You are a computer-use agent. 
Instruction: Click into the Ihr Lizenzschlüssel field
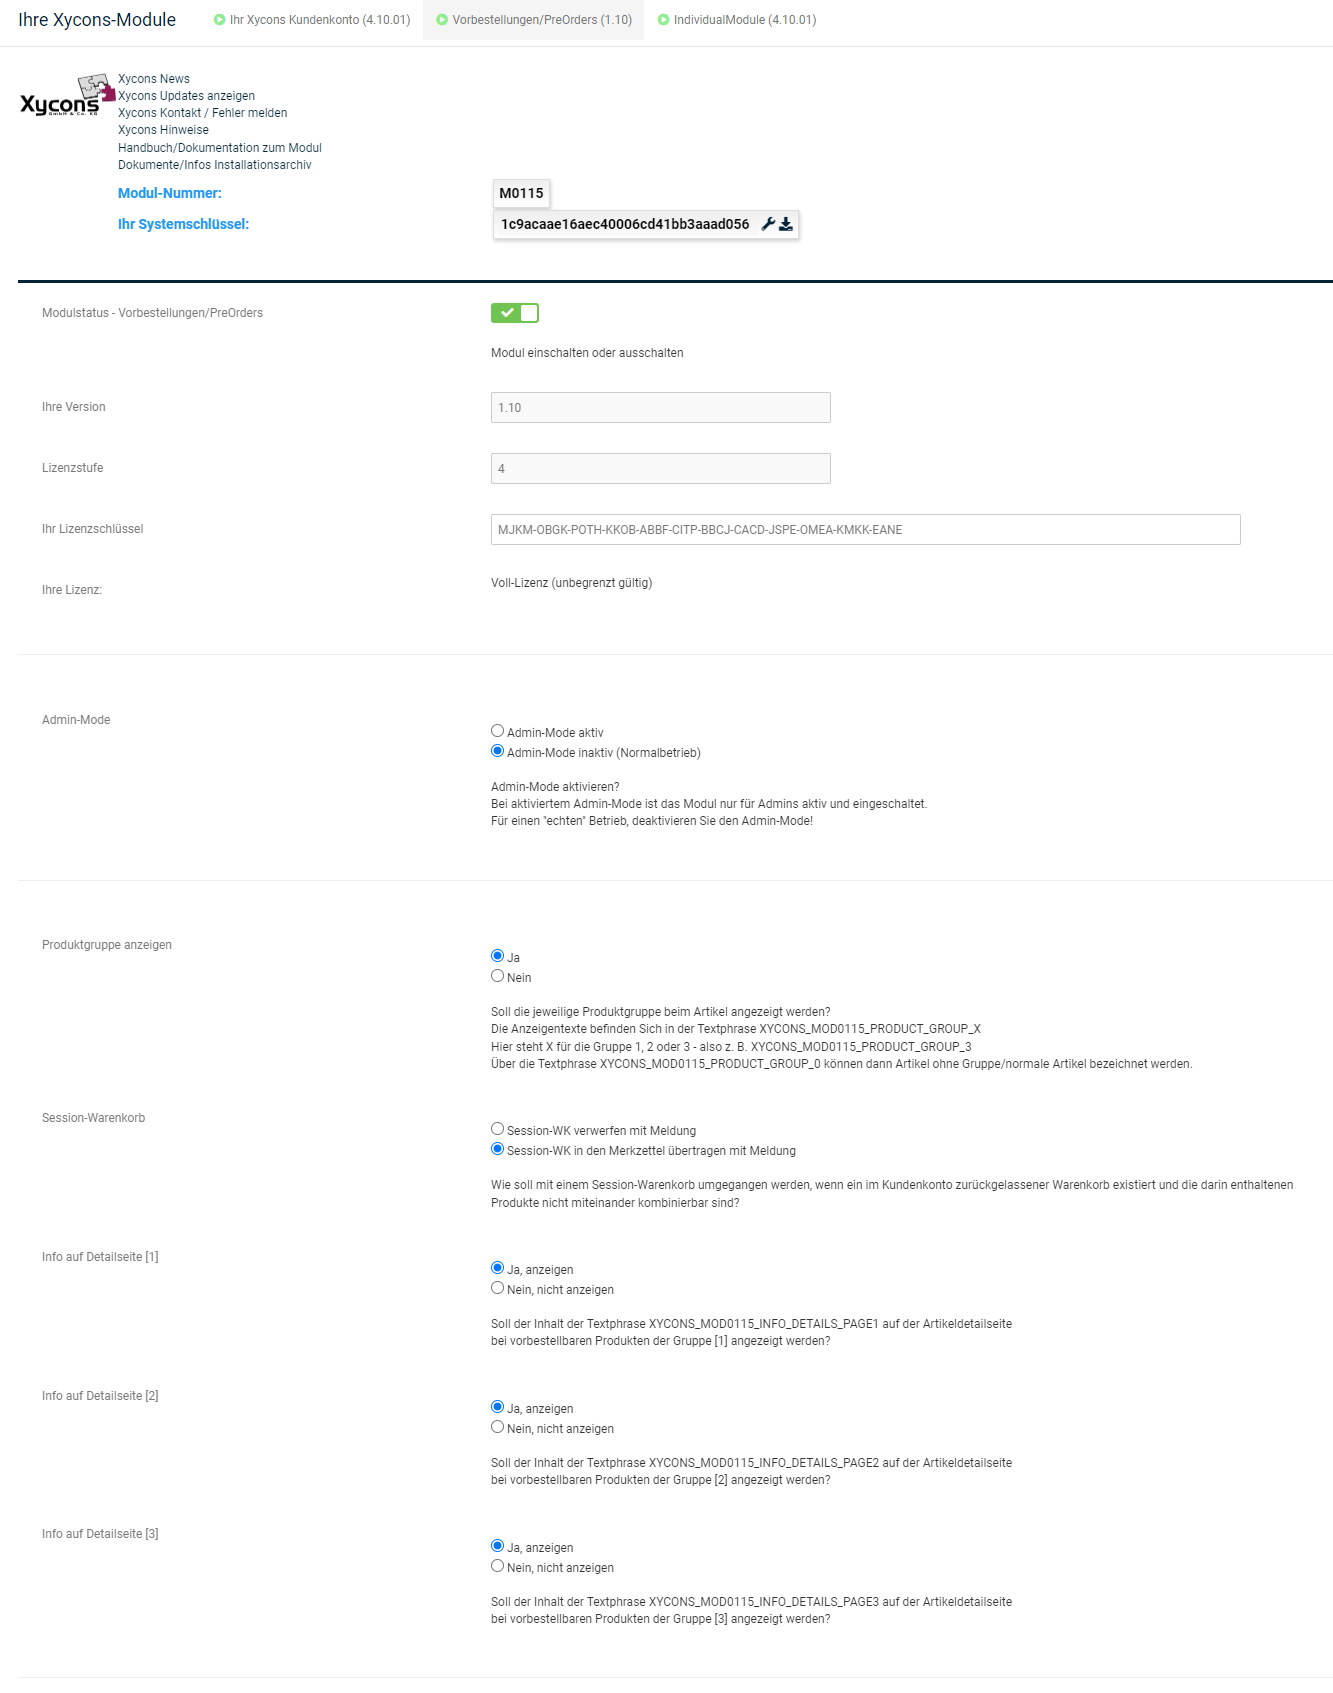point(865,530)
